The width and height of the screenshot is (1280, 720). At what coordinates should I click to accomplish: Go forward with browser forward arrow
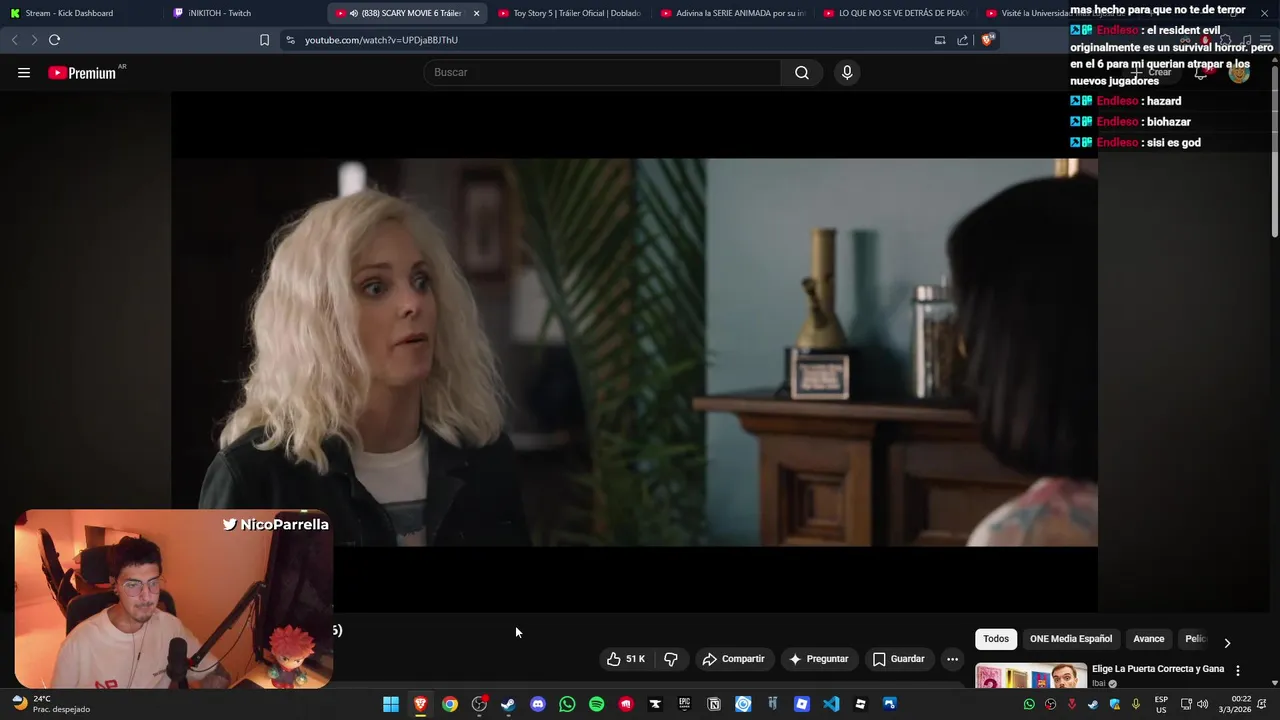[34, 40]
